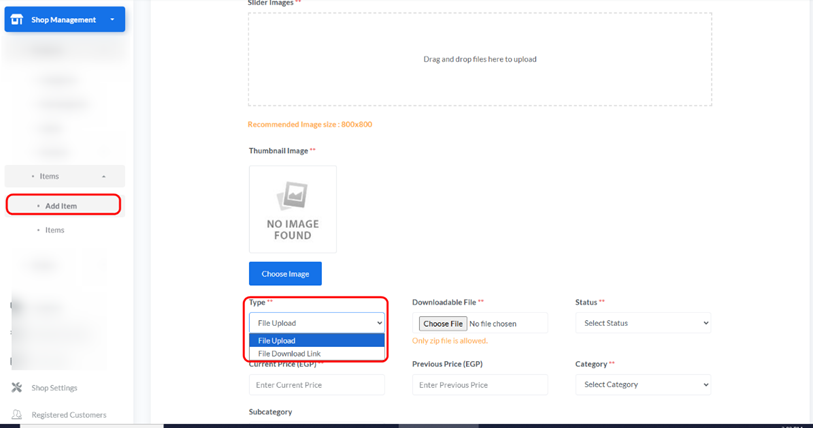Click the Shop Management store icon
813x428 pixels.
[16, 19]
